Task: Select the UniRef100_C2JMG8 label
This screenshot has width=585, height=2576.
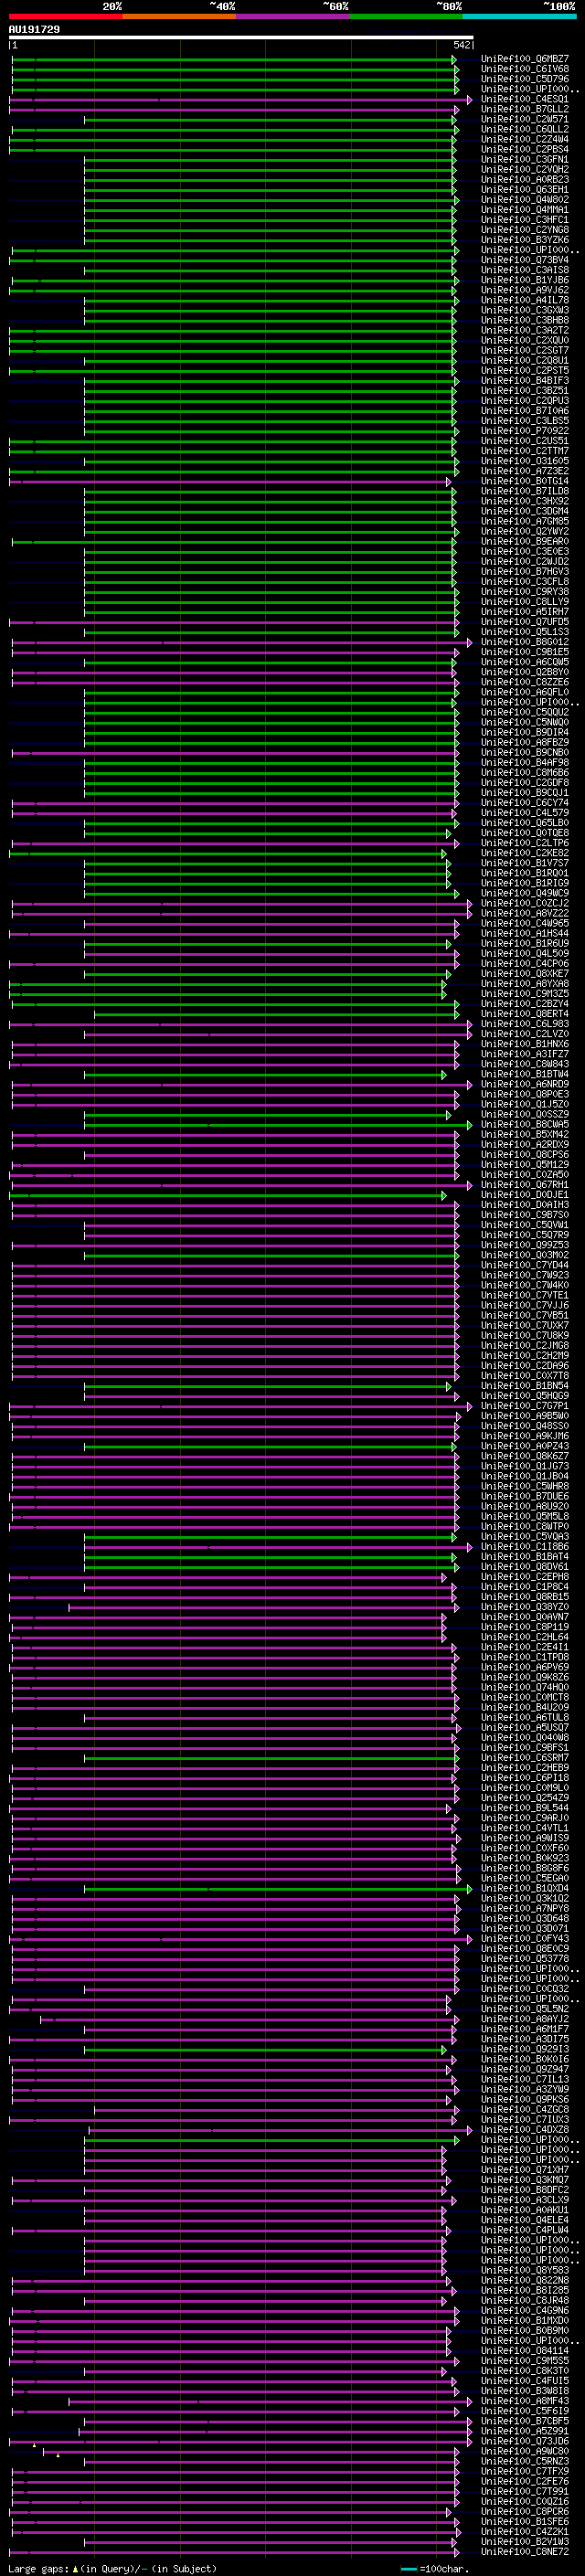Action: pos(525,1347)
